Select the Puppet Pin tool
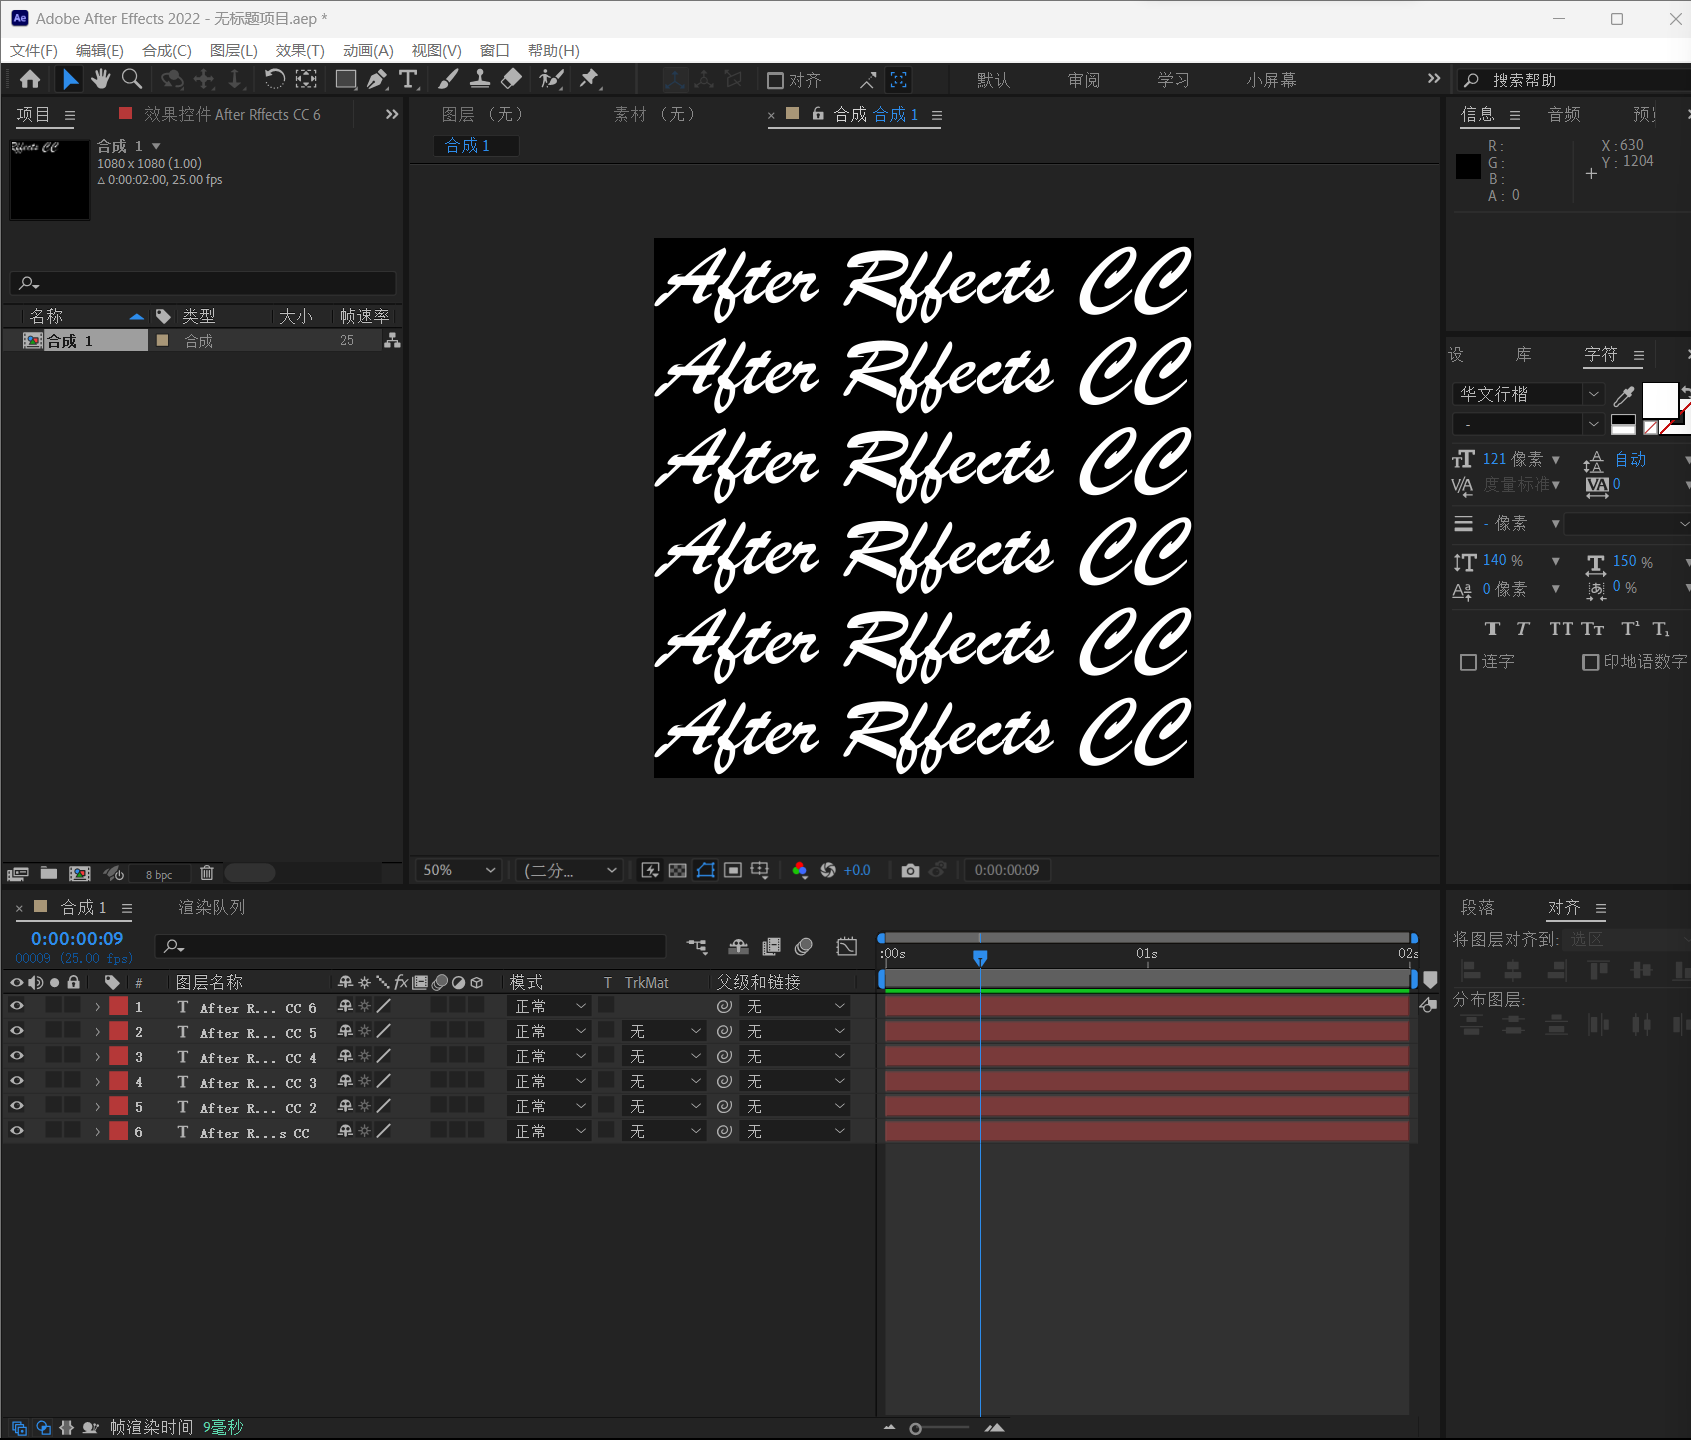Screen dimensions: 1691x1440 590,79
